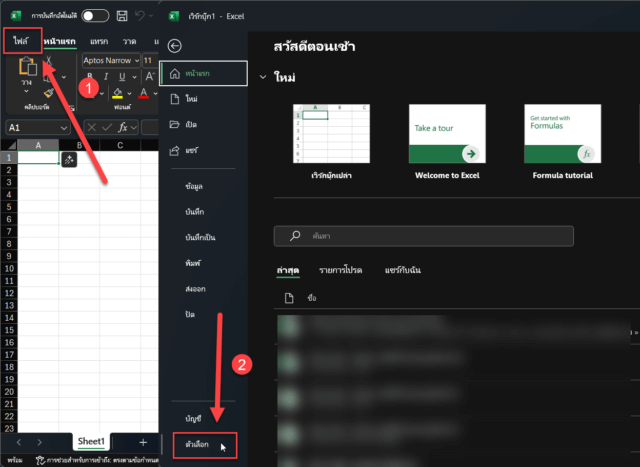Open ตัวเลือก (Options) in backstage sidebar
640x467 pixels.
click(205, 445)
